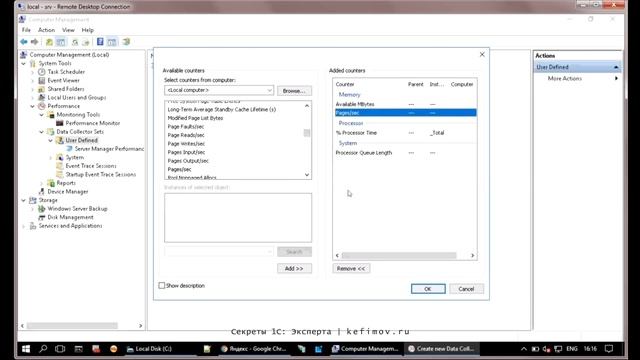Collapse the System Tools tree node
640x360 pixels.
click(x=24, y=63)
